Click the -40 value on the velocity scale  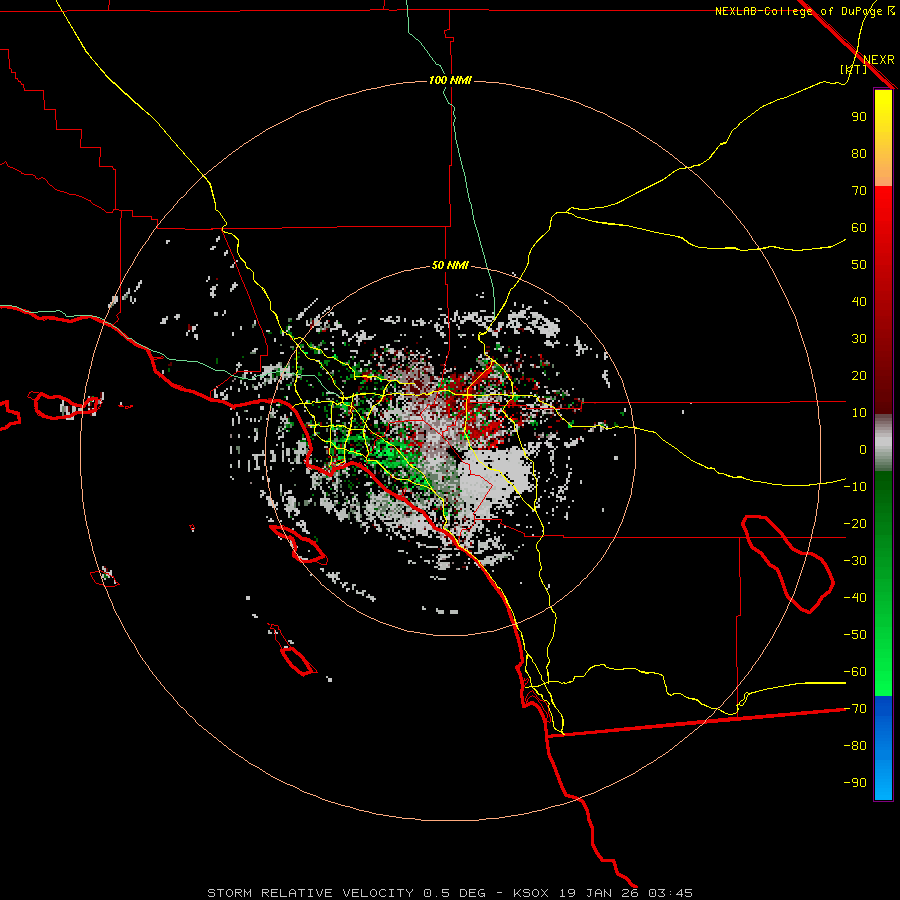click(855, 598)
